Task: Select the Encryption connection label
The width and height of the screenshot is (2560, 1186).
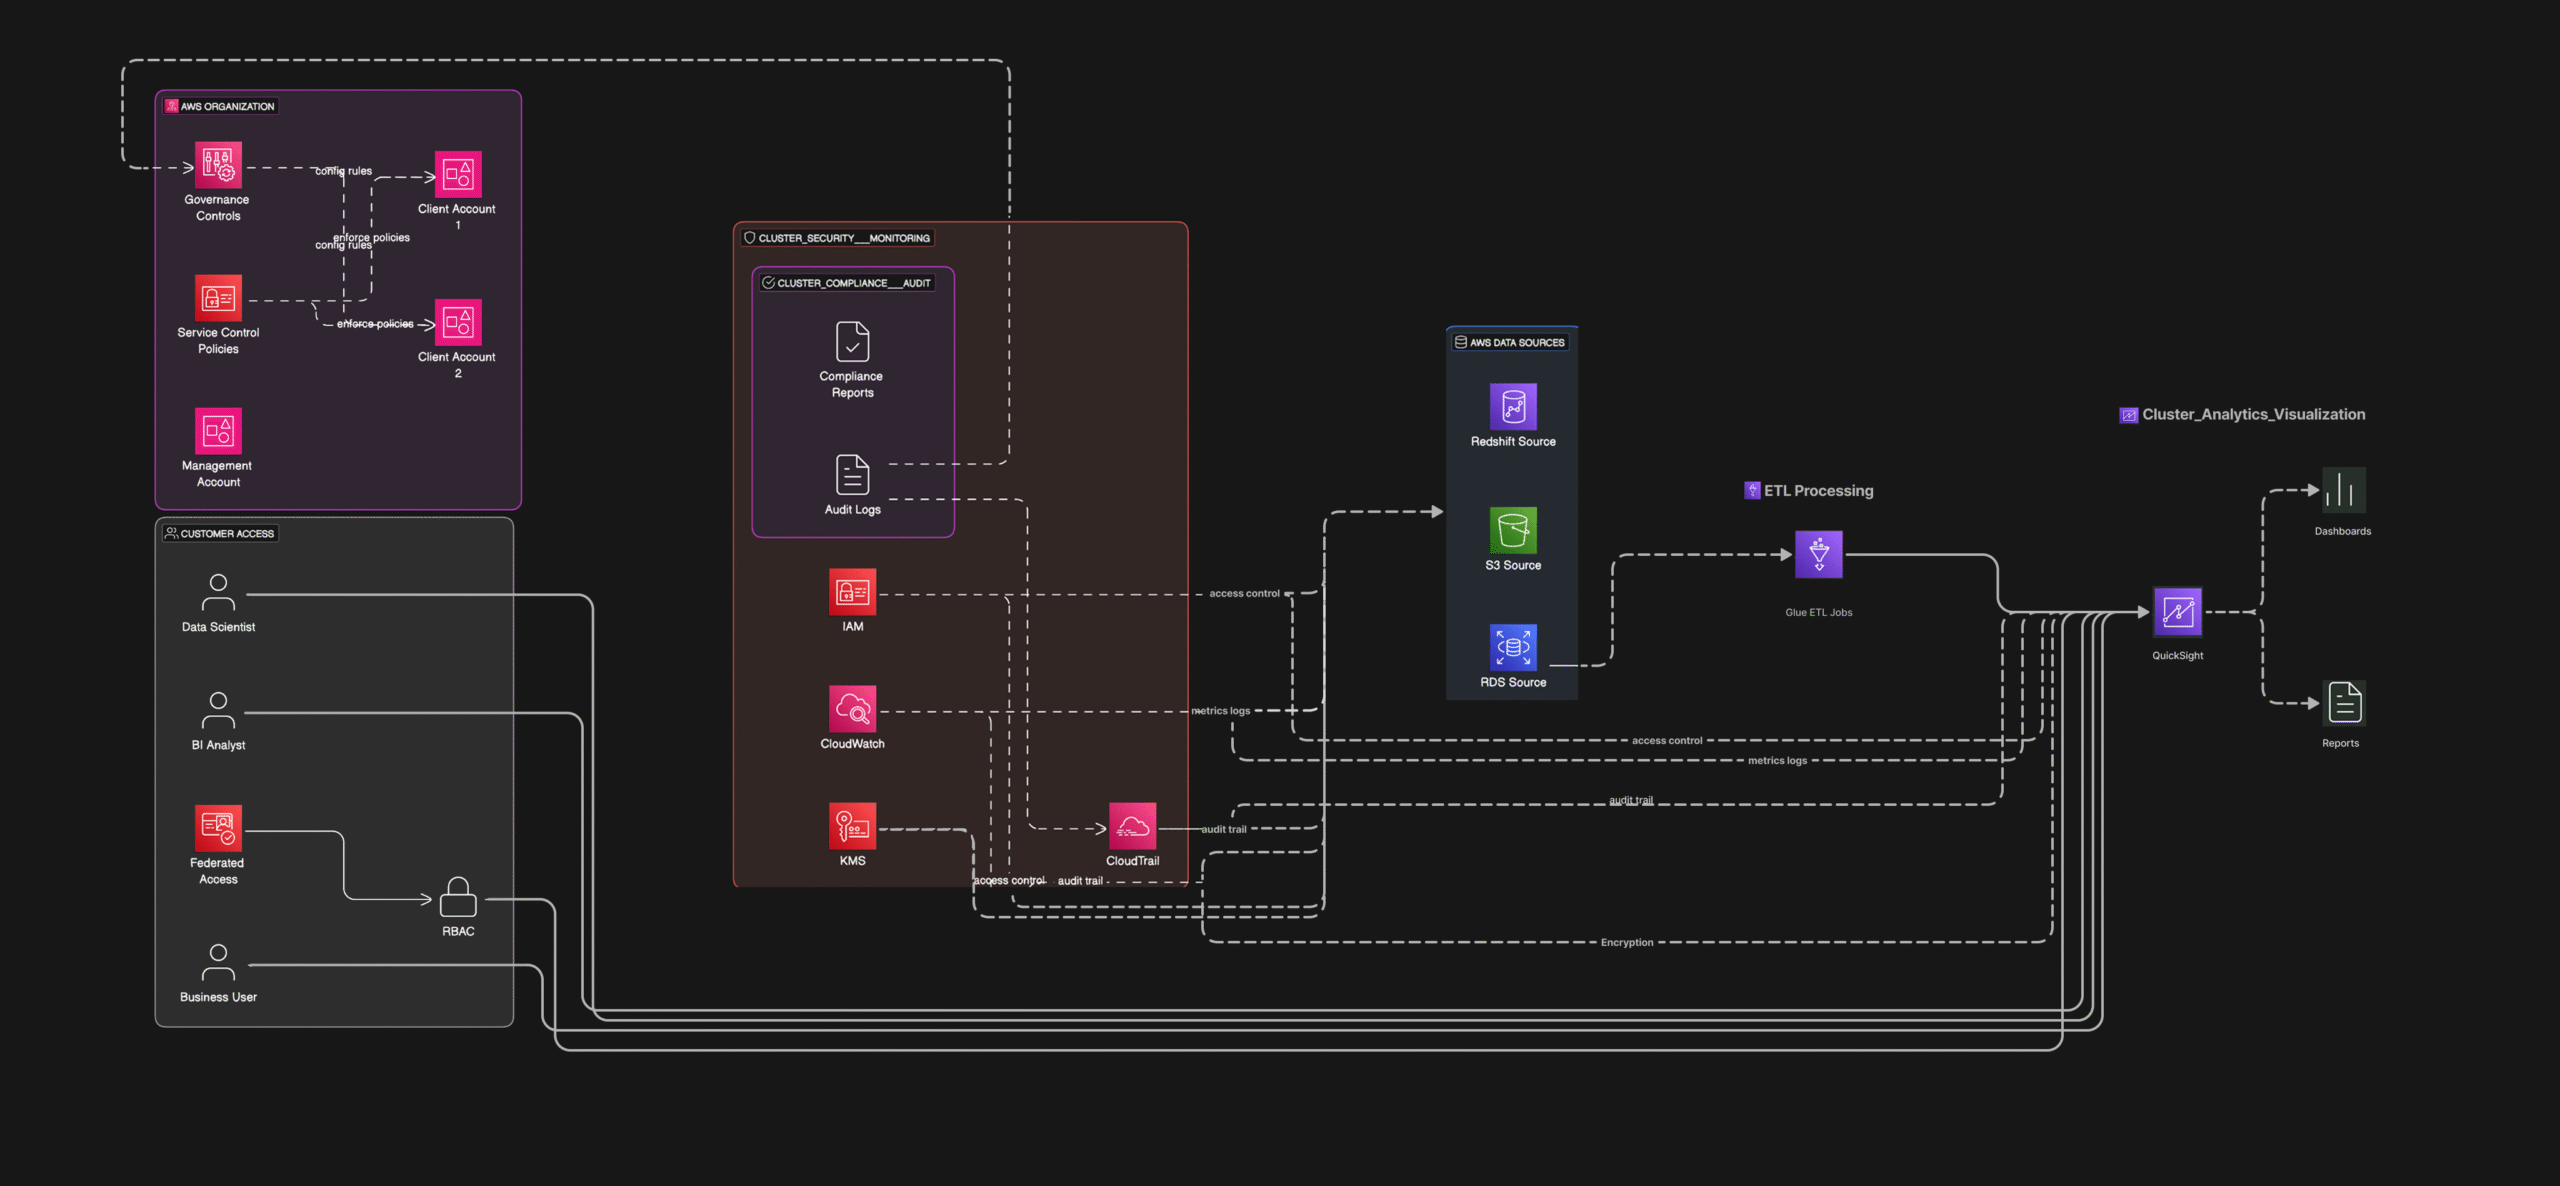Action: click(x=1626, y=942)
